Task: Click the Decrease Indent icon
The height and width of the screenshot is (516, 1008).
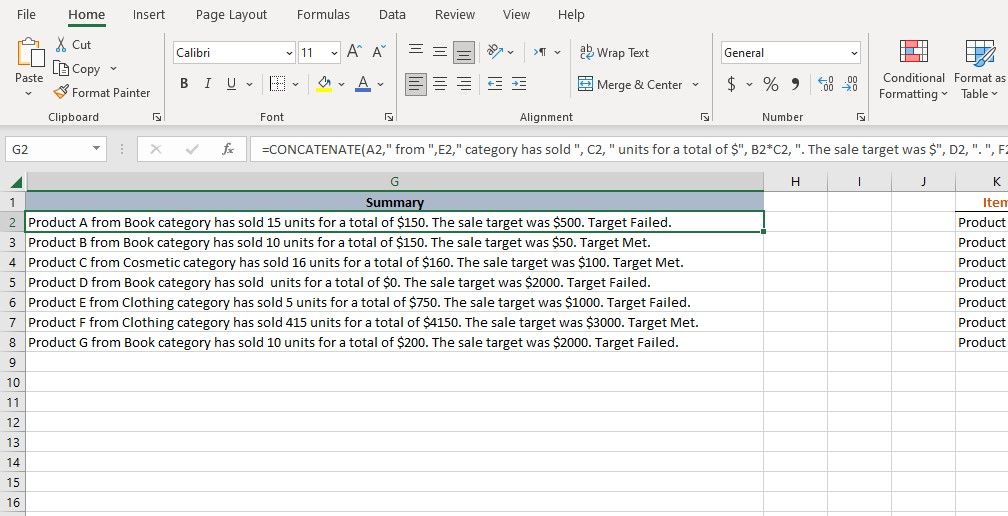Action: tap(494, 84)
